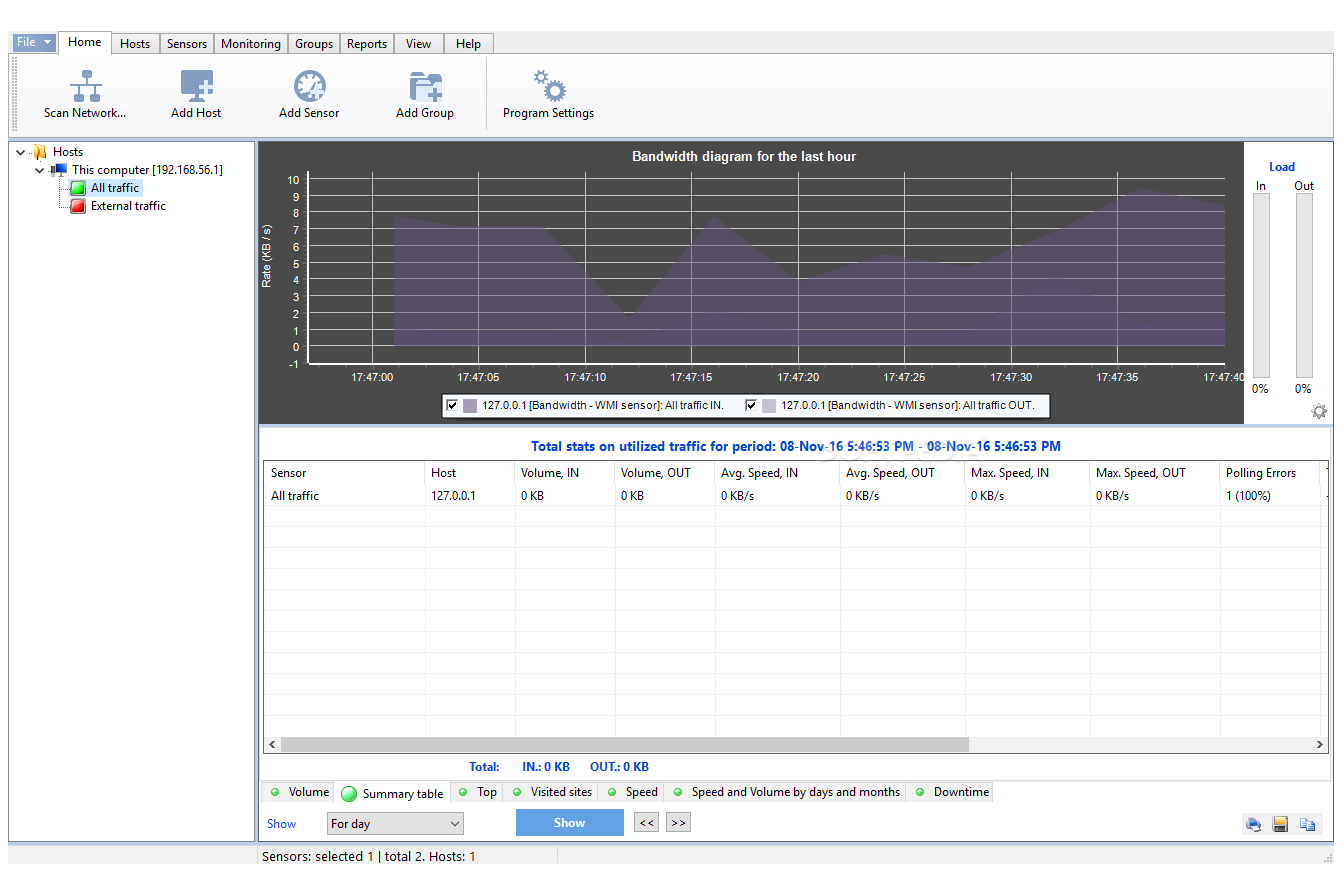The width and height of the screenshot is (1342, 872).
Task: Open the Summary table tab
Action: [x=393, y=793]
